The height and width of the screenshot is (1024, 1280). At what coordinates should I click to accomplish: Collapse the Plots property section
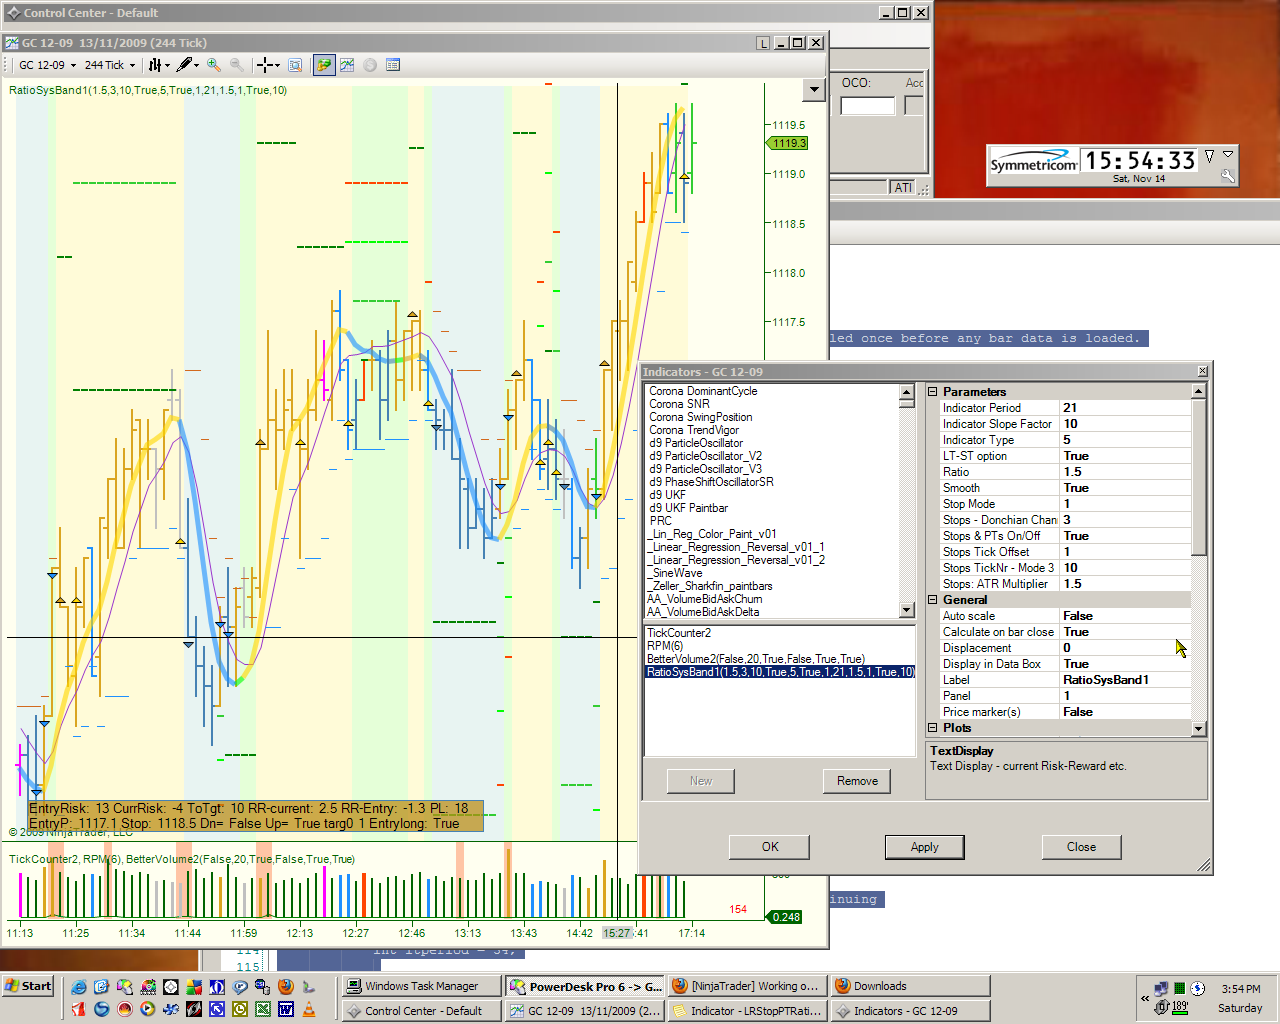[933, 728]
